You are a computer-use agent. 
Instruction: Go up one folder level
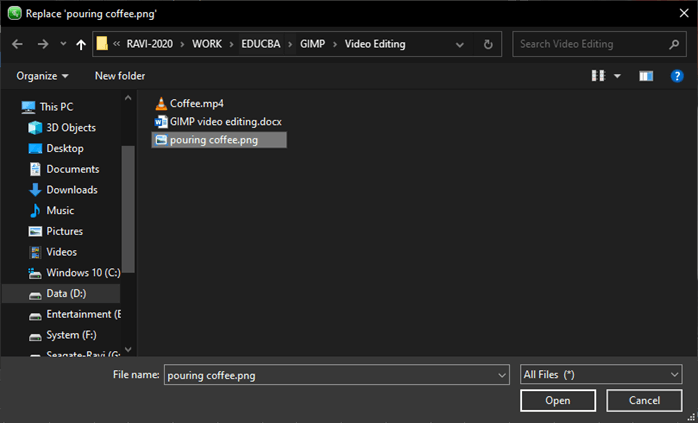[81, 44]
